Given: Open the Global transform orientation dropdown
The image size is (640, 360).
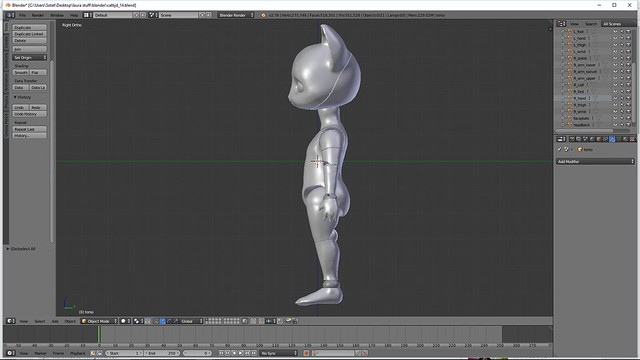Looking at the screenshot, I should [191, 321].
